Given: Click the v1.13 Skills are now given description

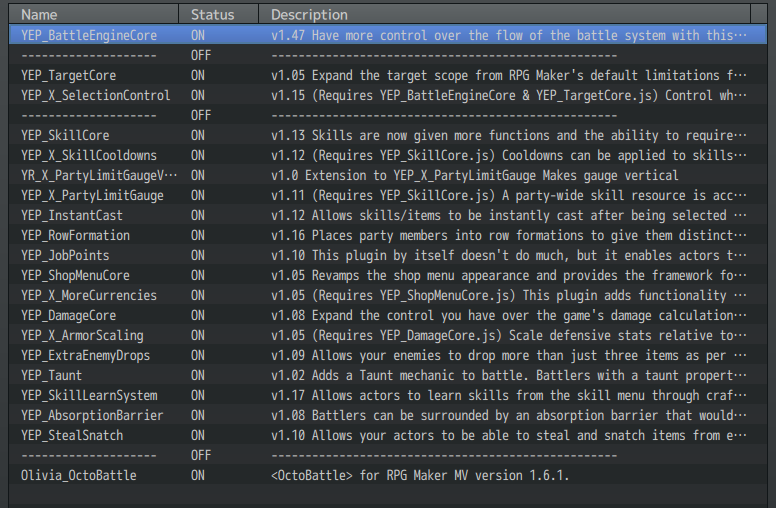Looking at the screenshot, I should [x=509, y=135].
